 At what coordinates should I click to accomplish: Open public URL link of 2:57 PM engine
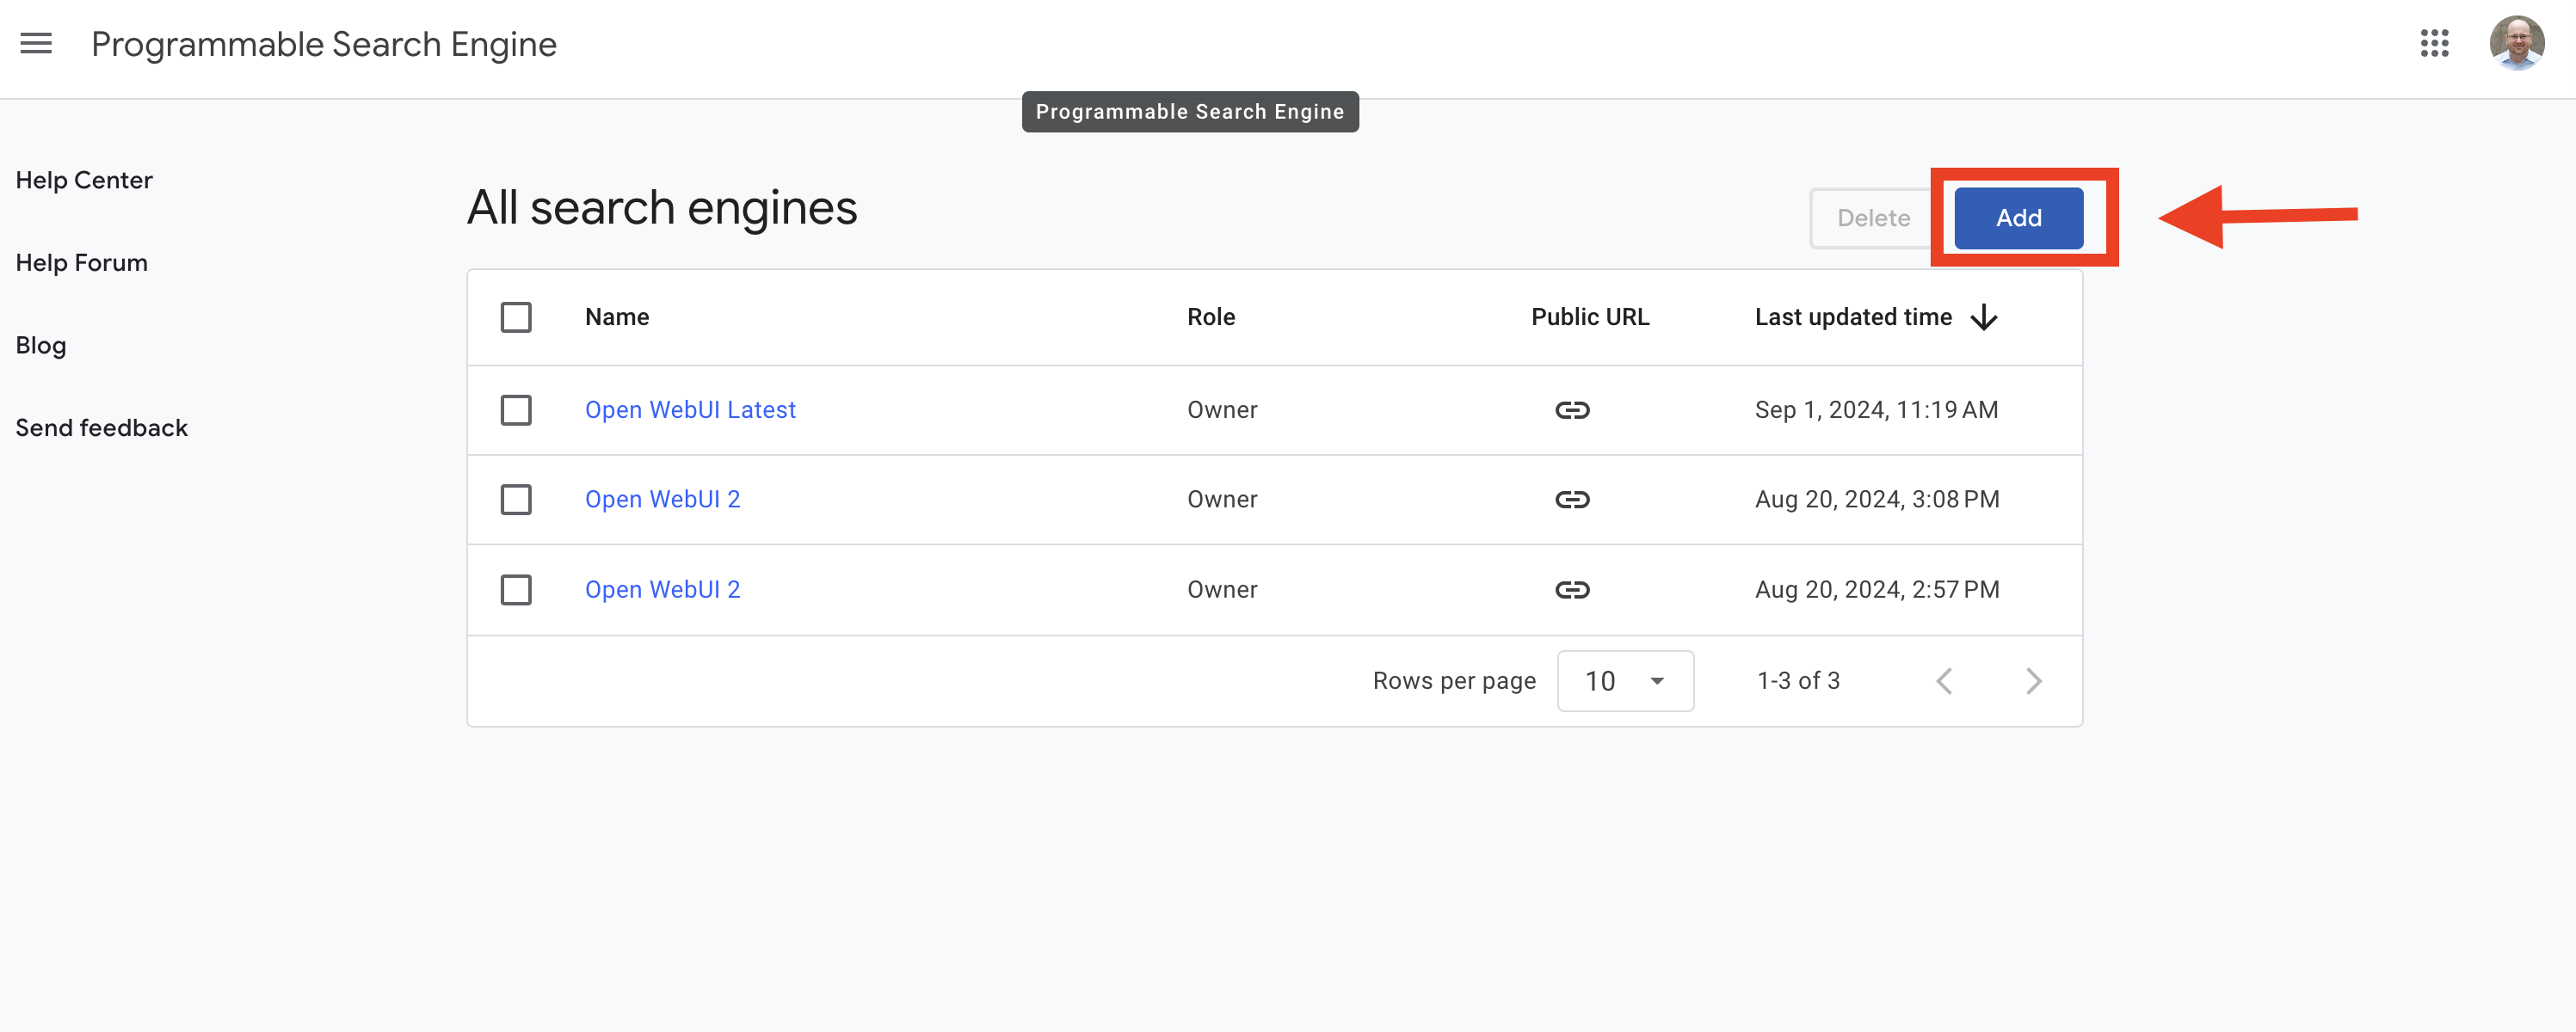point(1572,590)
